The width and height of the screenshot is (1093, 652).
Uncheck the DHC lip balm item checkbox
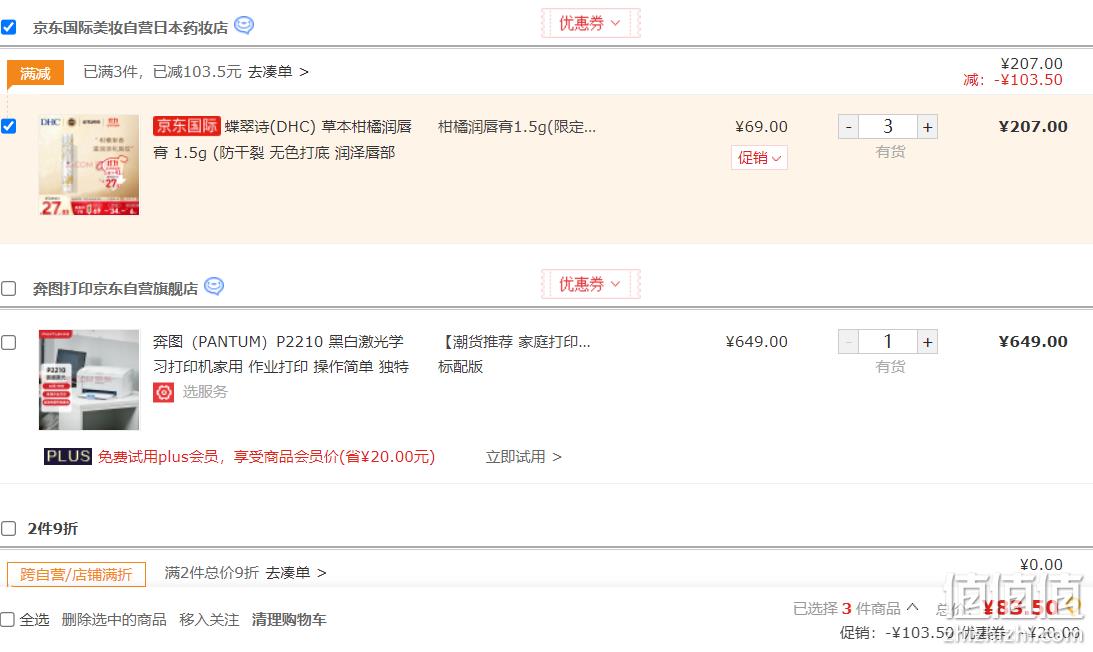pos(8,126)
